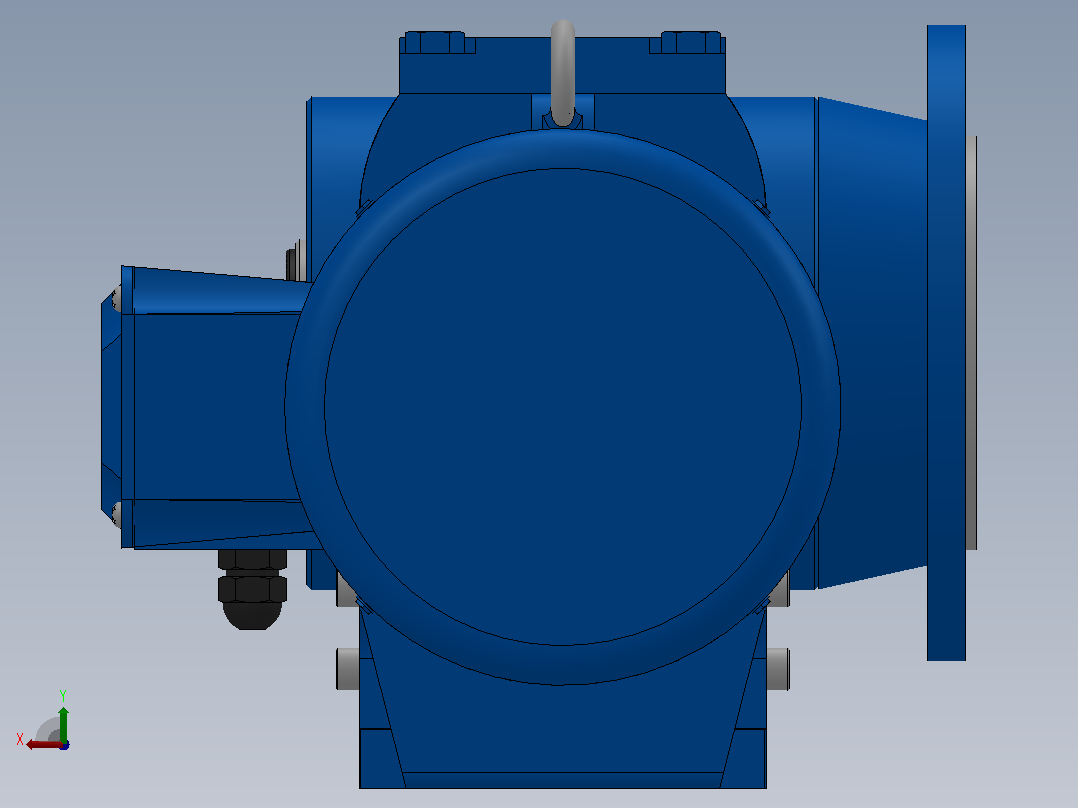Select the blue mounting flange plate at right
This screenshot has width=1078, height=808.
[x=946, y=343]
